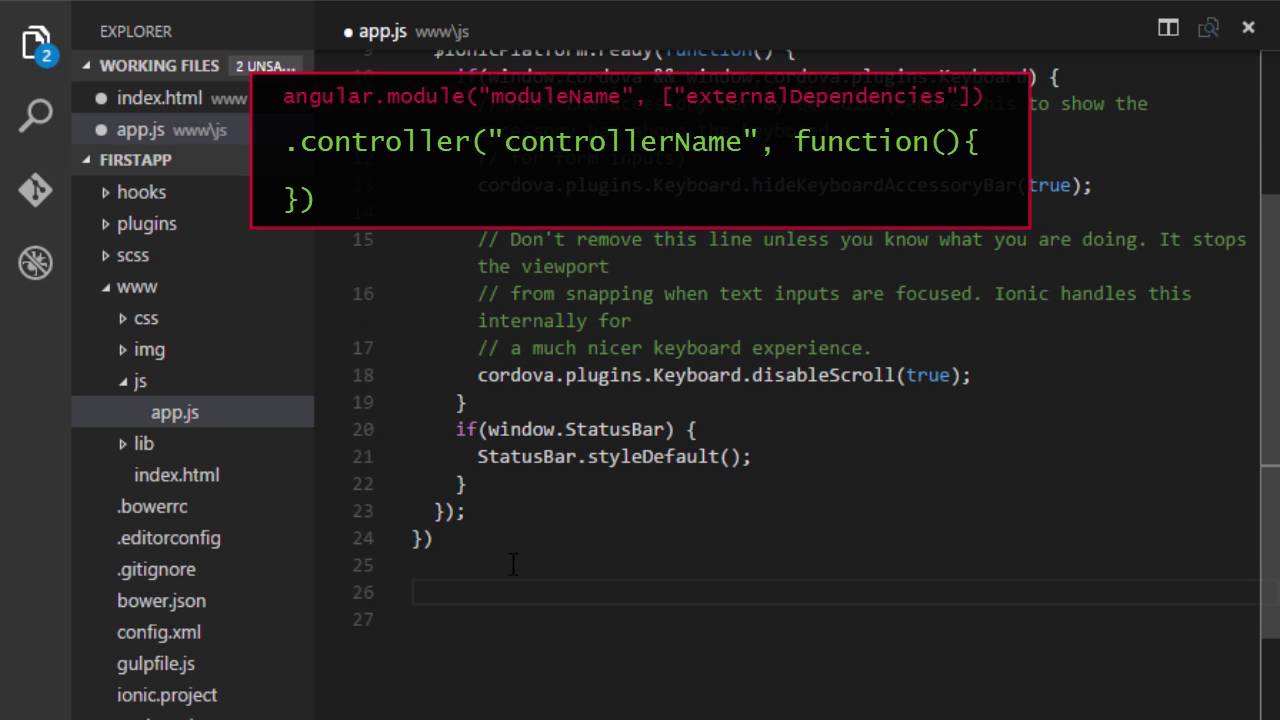Open the gulpfile.js file
The width and height of the screenshot is (1280, 720).
(156, 664)
